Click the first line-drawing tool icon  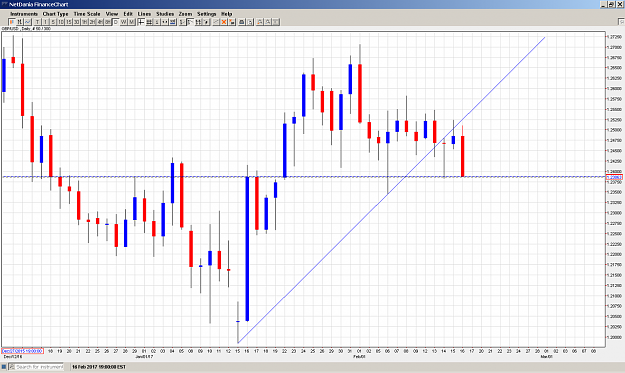(182, 22)
